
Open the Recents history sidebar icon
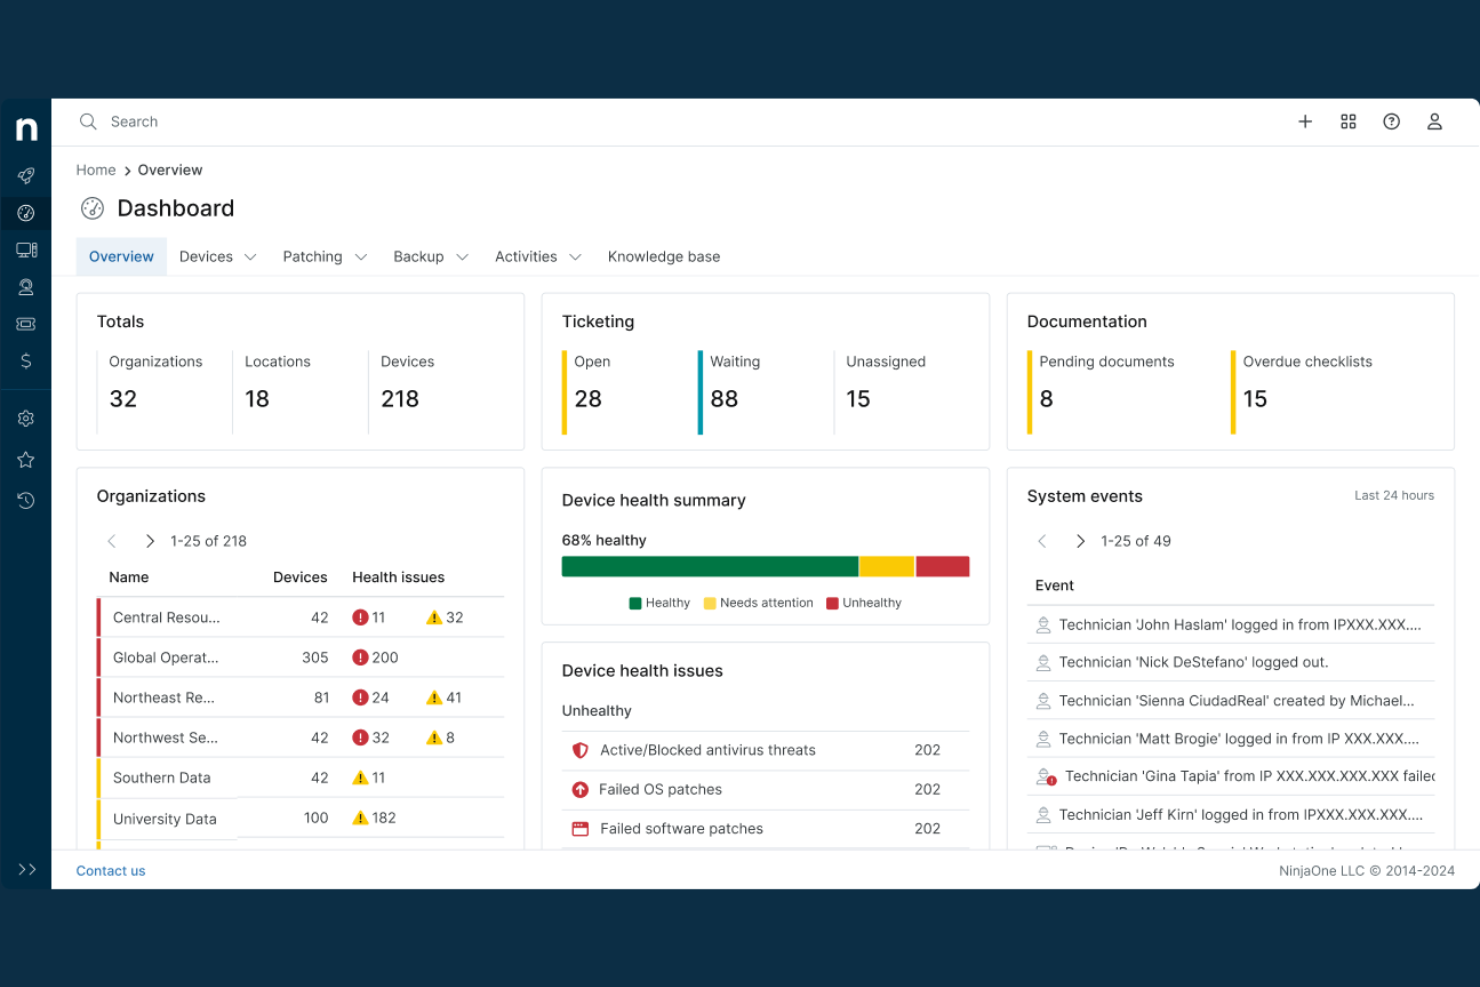[26, 500]
